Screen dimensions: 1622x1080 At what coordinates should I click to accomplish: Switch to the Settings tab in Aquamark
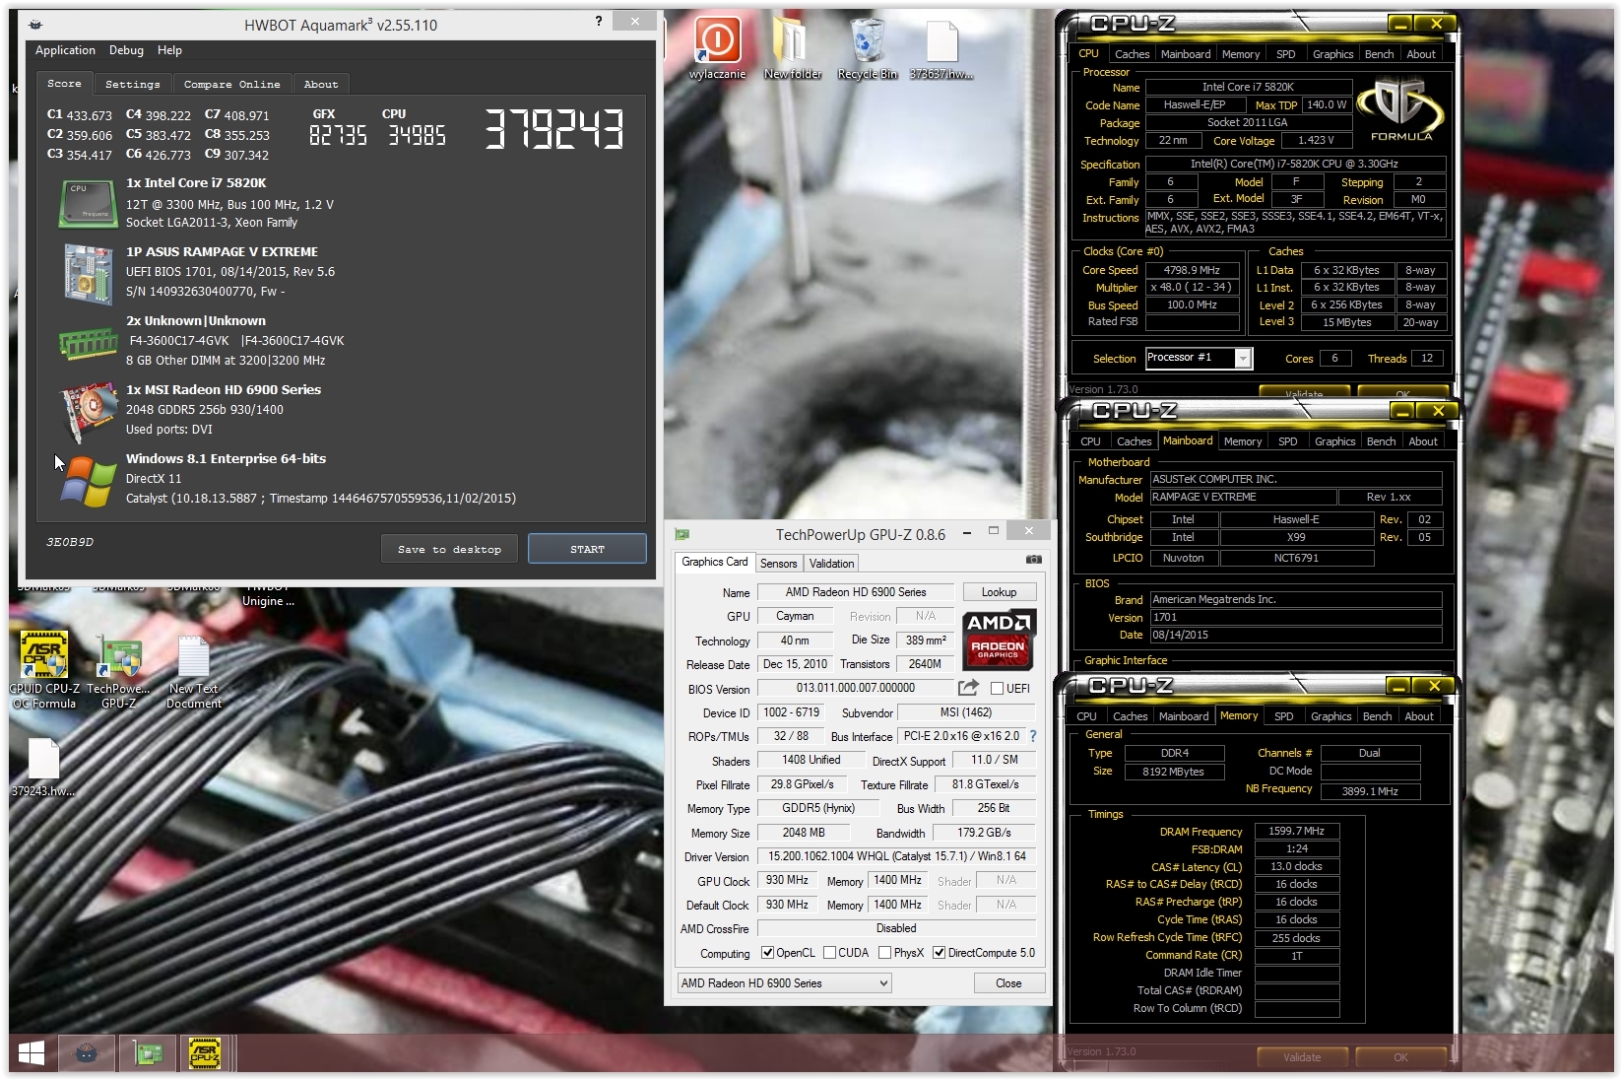(x=132, y=84)
